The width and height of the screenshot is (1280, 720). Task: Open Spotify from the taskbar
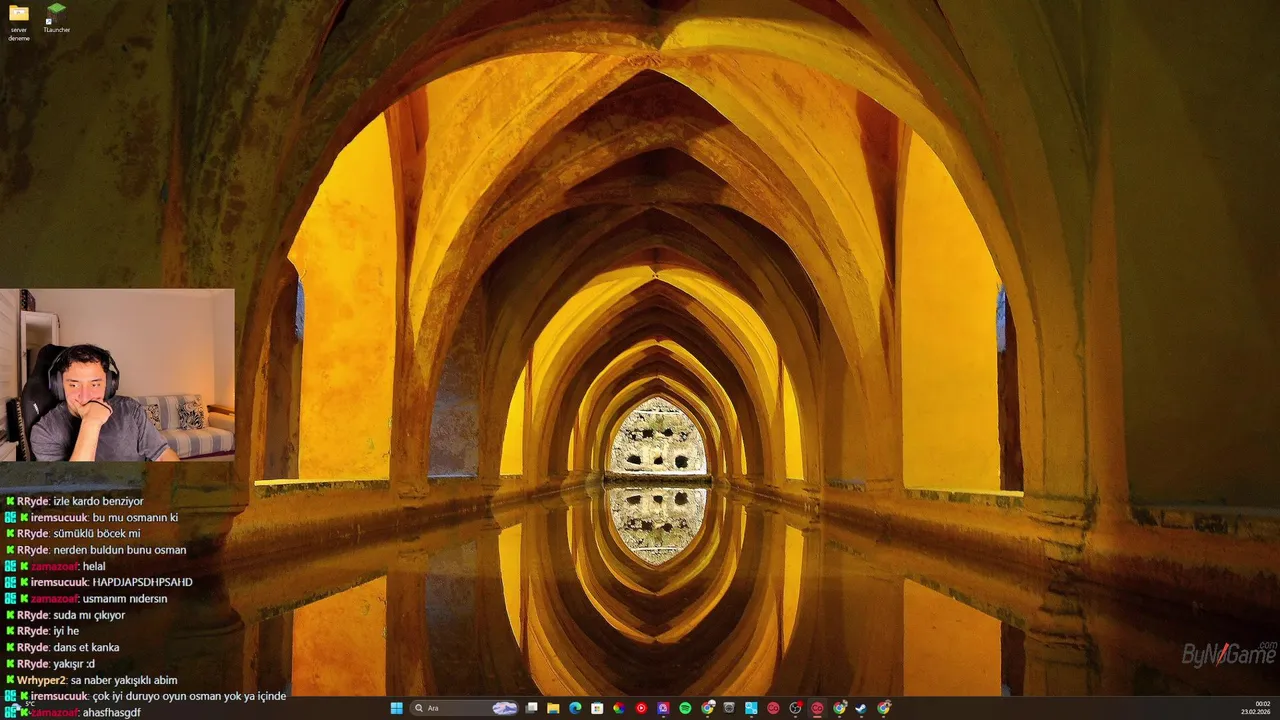click(x=685, y=708)
